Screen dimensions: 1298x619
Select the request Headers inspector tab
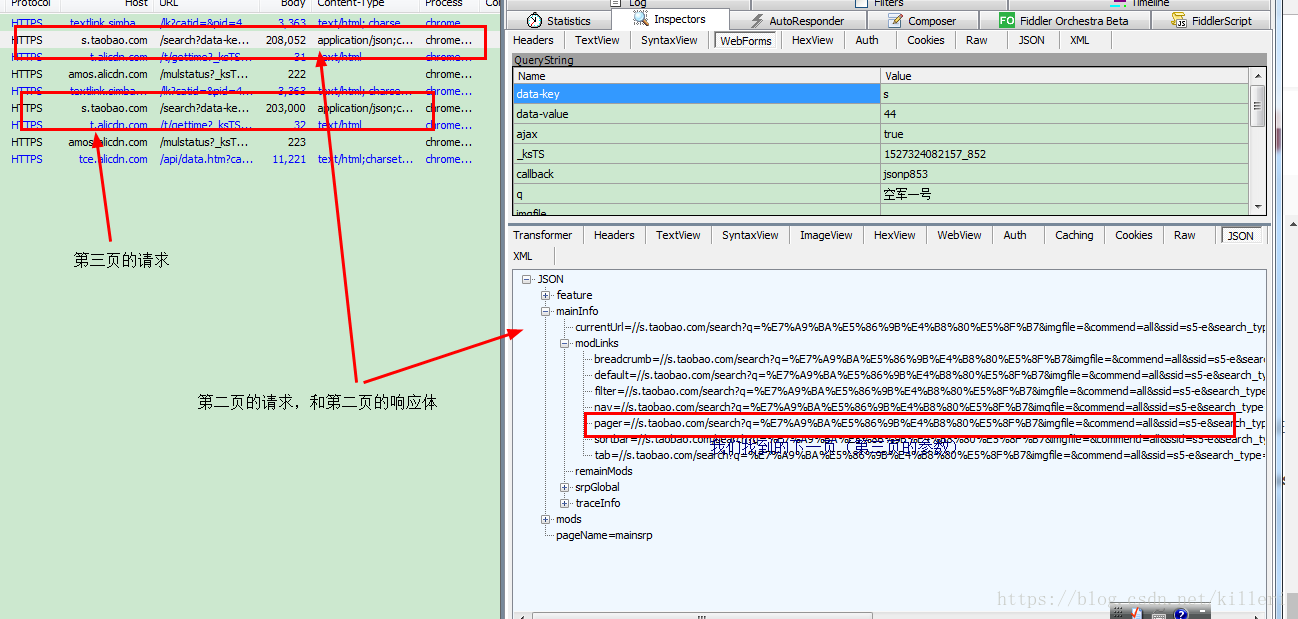[533, 40]
